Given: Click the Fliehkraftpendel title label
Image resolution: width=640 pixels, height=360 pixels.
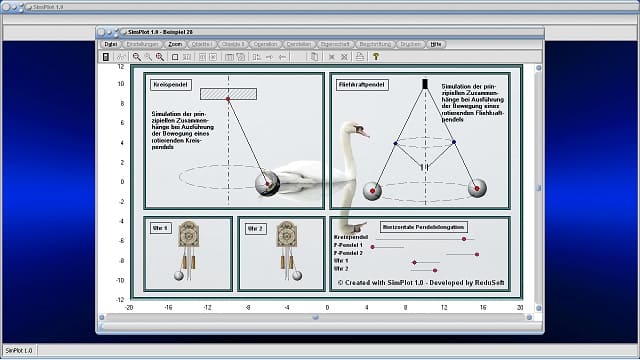Looking at the screenshot, I should pyautogui.click(x=362, y=85).
